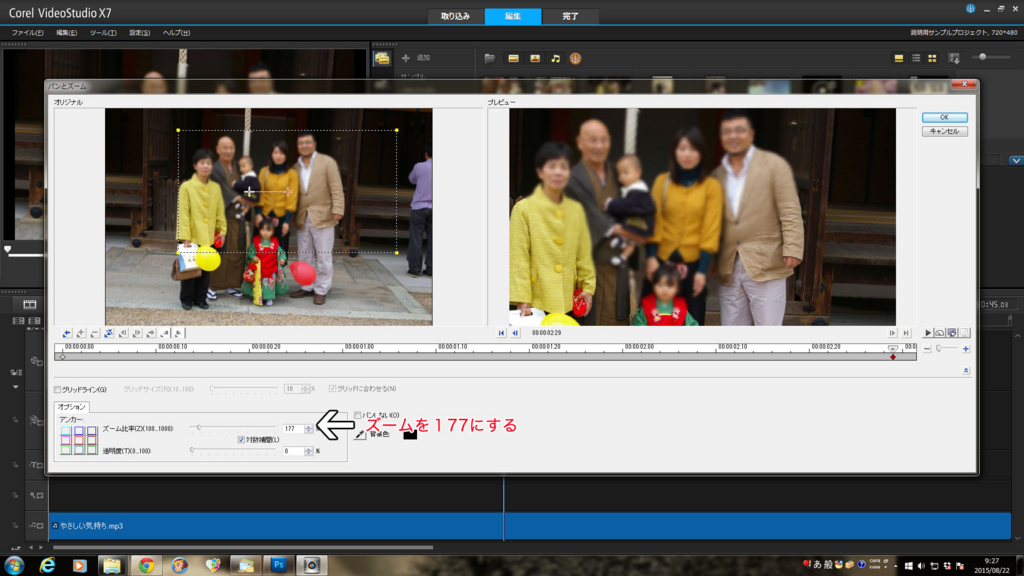
Task: Check the パンしない(O) checkbox
Action: 358,415
